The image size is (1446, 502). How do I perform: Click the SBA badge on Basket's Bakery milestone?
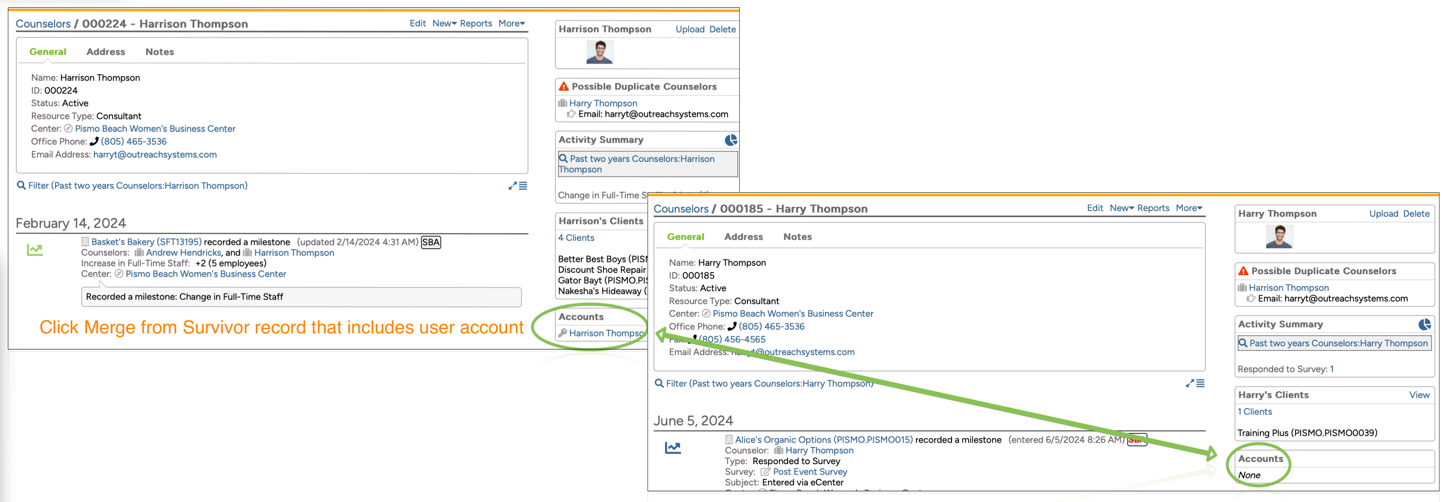430,242
